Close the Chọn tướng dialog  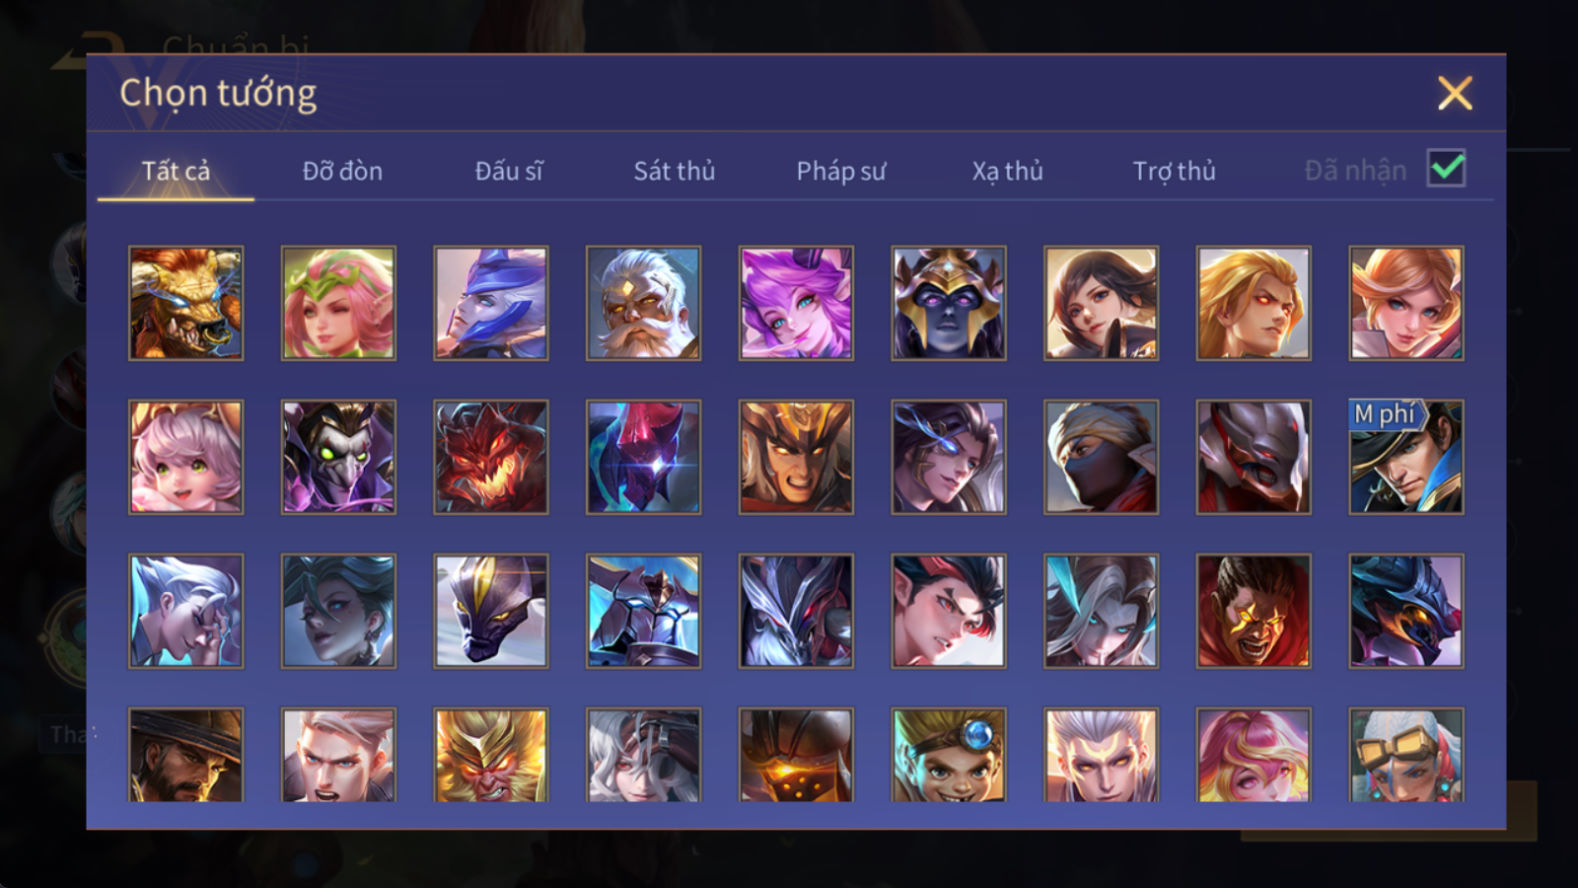click(1455, 93)
